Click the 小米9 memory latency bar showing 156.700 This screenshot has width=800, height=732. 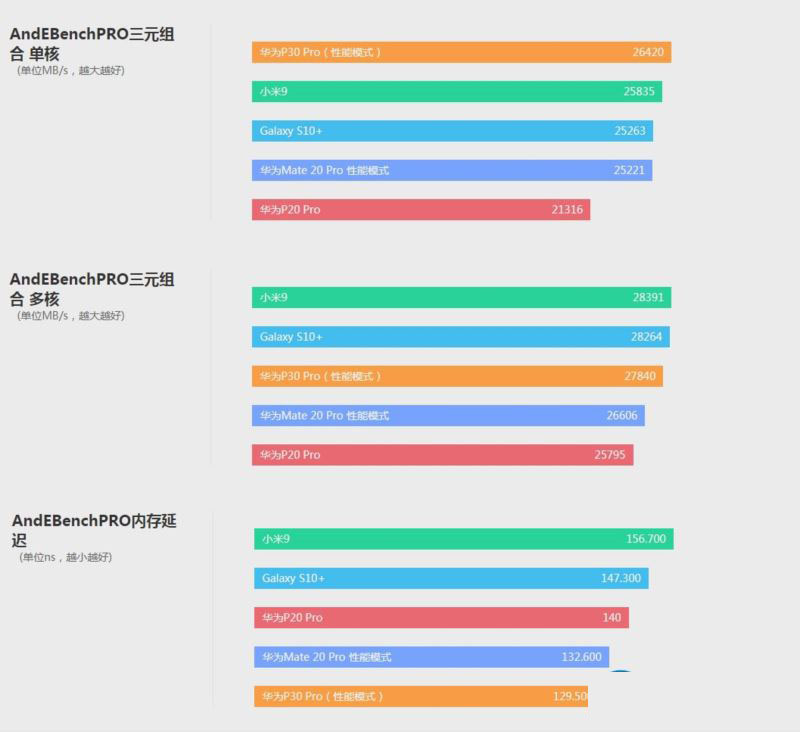pos(463,540)
